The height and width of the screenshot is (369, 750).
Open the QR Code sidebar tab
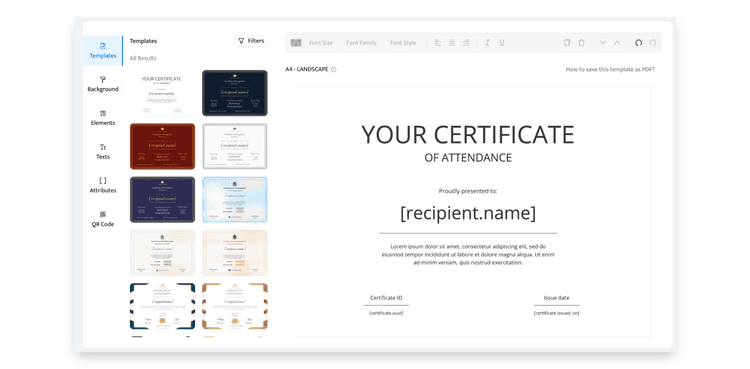(x=103, y=219)
